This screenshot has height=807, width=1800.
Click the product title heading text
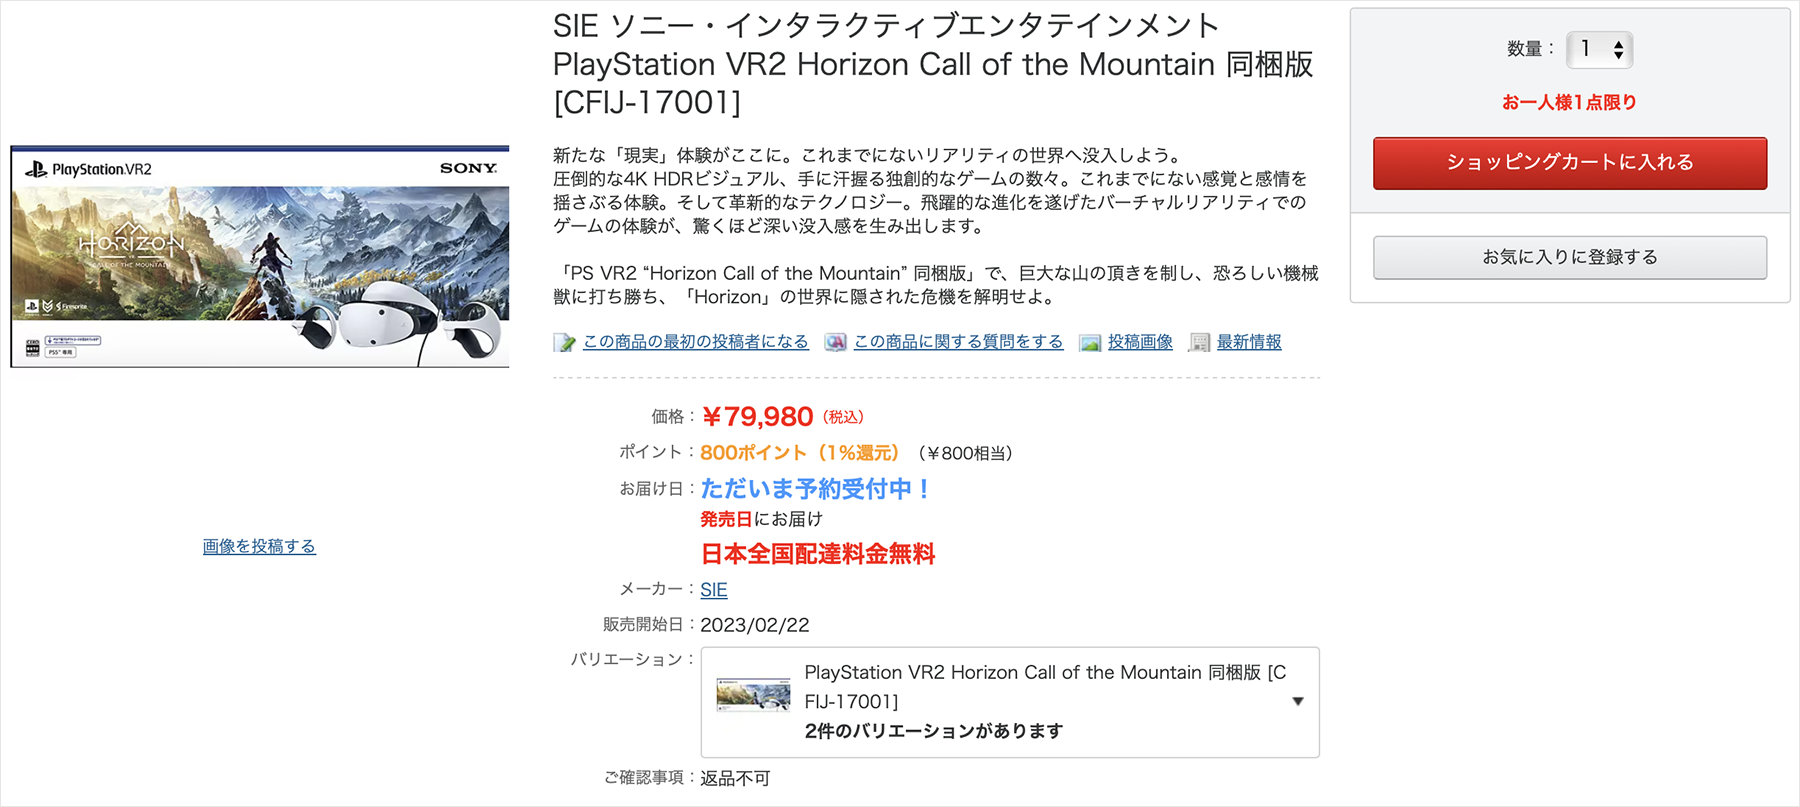pyautogui.click(x=932, y=64)
